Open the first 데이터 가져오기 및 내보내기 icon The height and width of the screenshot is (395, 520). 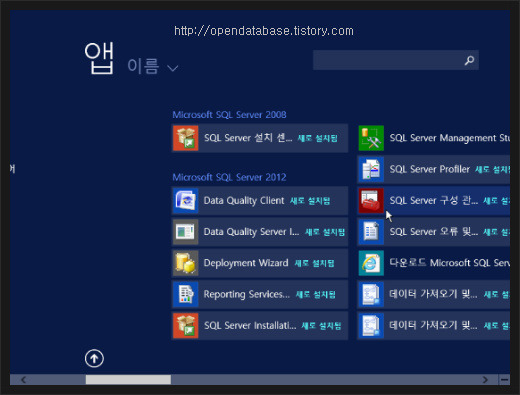point(371,294)
